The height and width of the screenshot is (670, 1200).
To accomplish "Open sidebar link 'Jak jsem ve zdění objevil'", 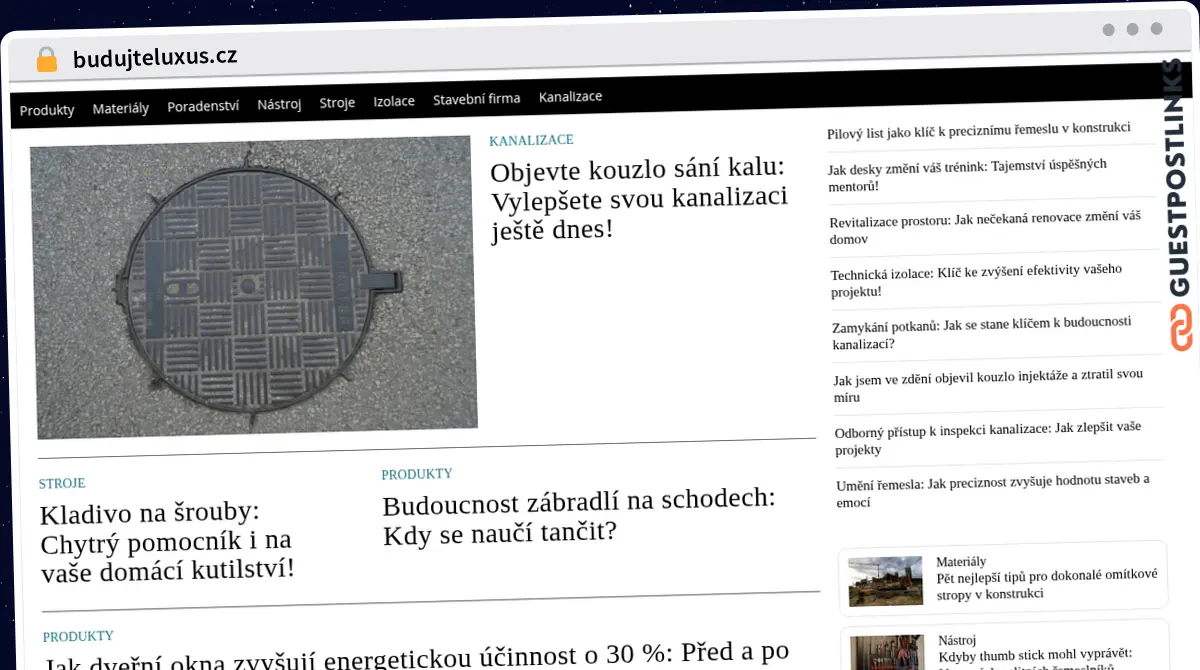I will [x=988, y=385].
